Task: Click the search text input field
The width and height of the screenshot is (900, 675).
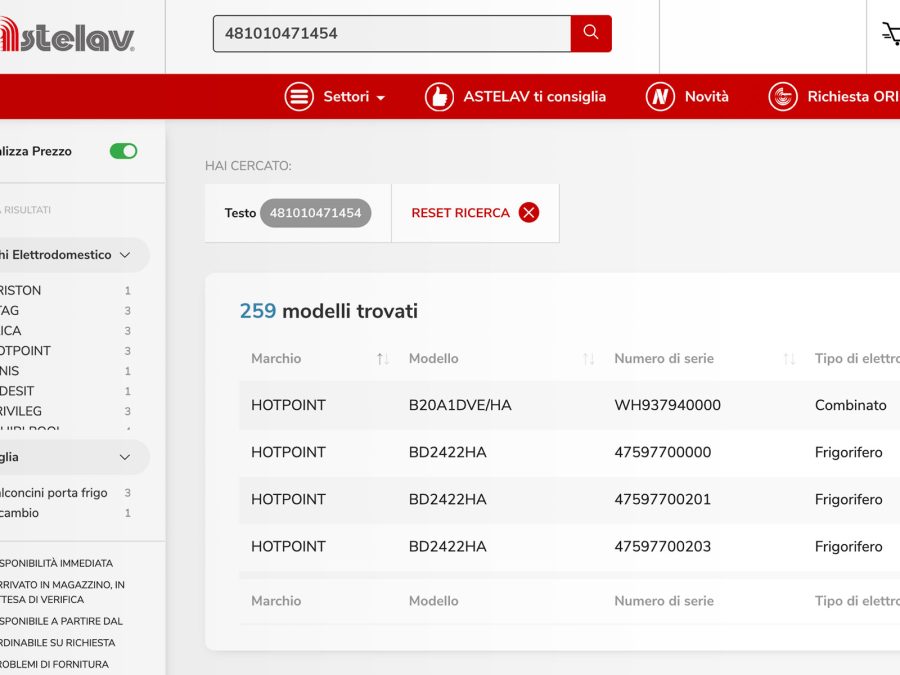Action: click(x=391, y=33)
